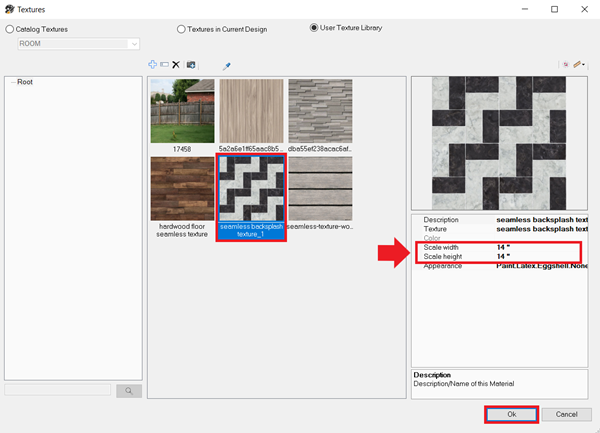Close the Textures window
This screenshot has width=600, height=433.
(x=584, y=9)
